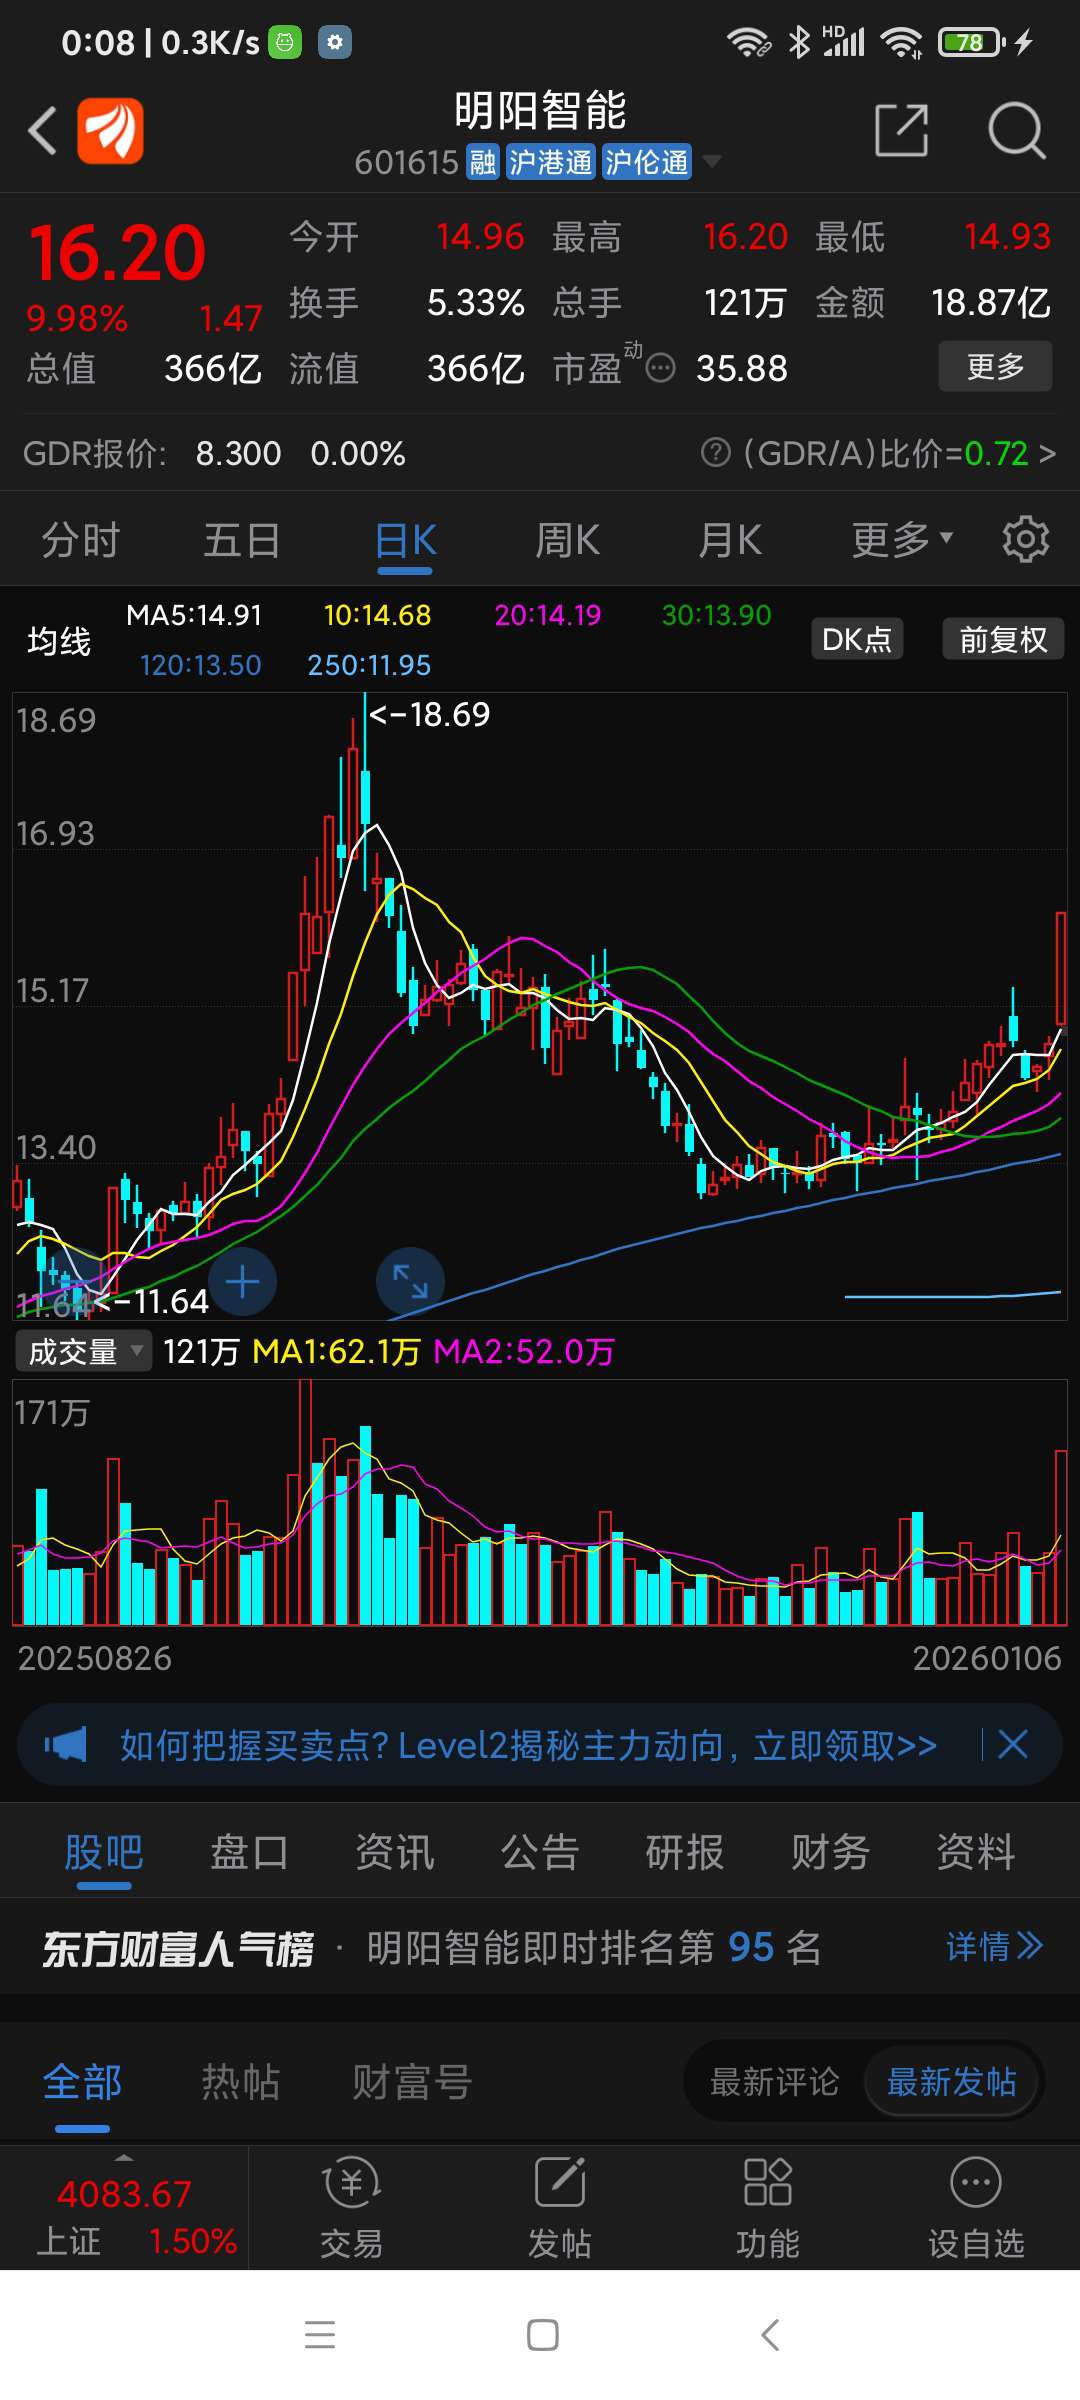1080x2400 pixels.
Task: Switch to 周K chart tab
Action: point(567,540)
